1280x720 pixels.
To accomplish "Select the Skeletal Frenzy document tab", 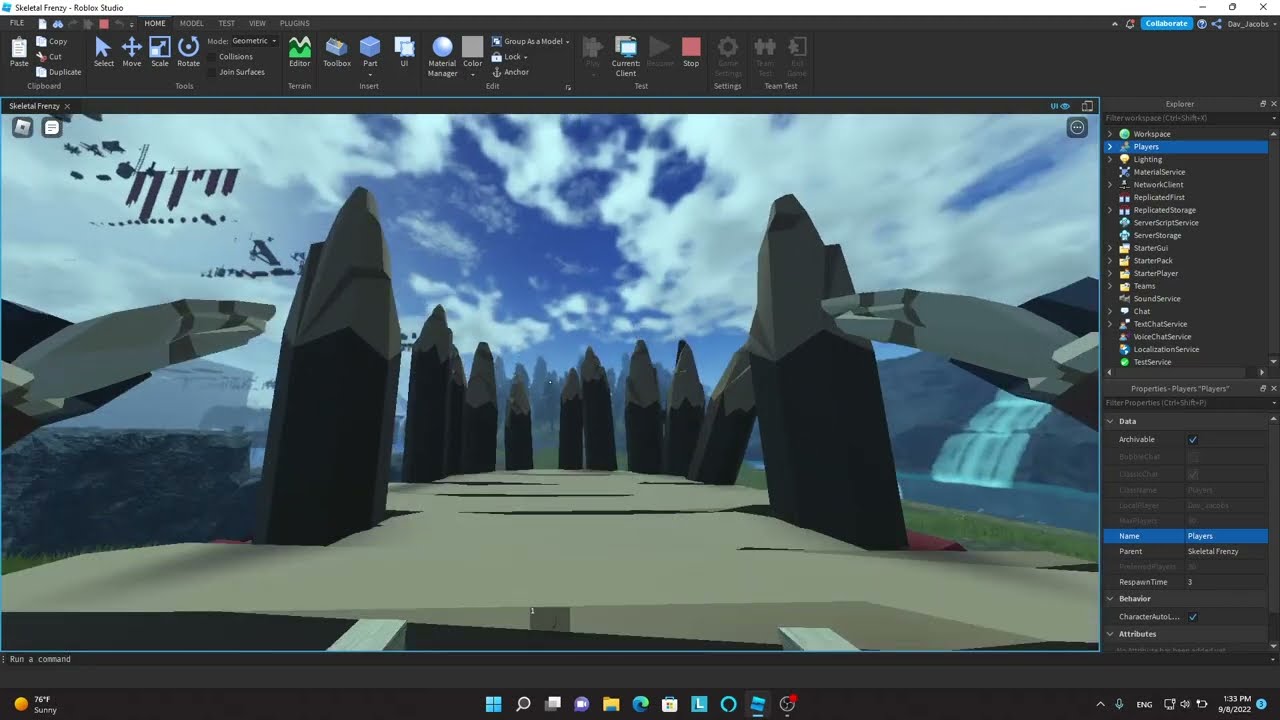I will pyautogui.click(x=35, y=106).
